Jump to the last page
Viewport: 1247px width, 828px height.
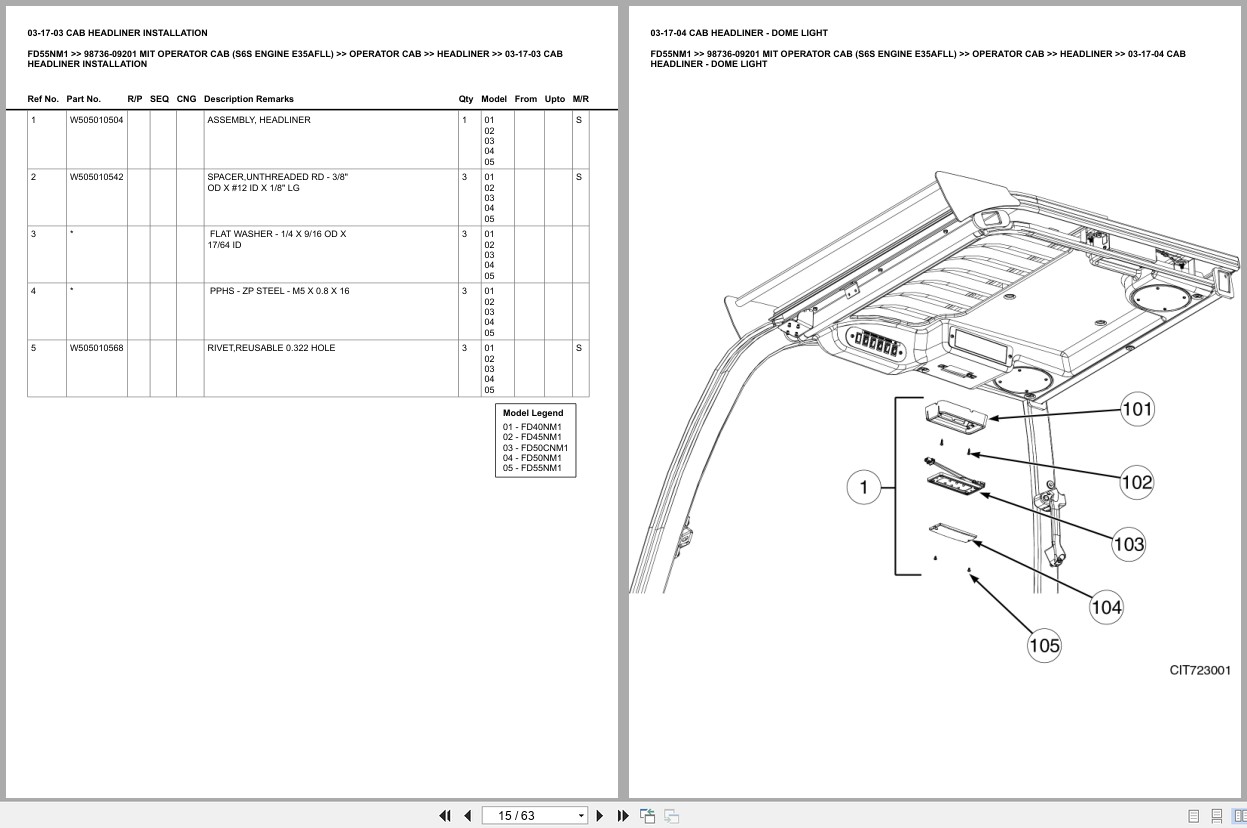(x=623, y=815)
